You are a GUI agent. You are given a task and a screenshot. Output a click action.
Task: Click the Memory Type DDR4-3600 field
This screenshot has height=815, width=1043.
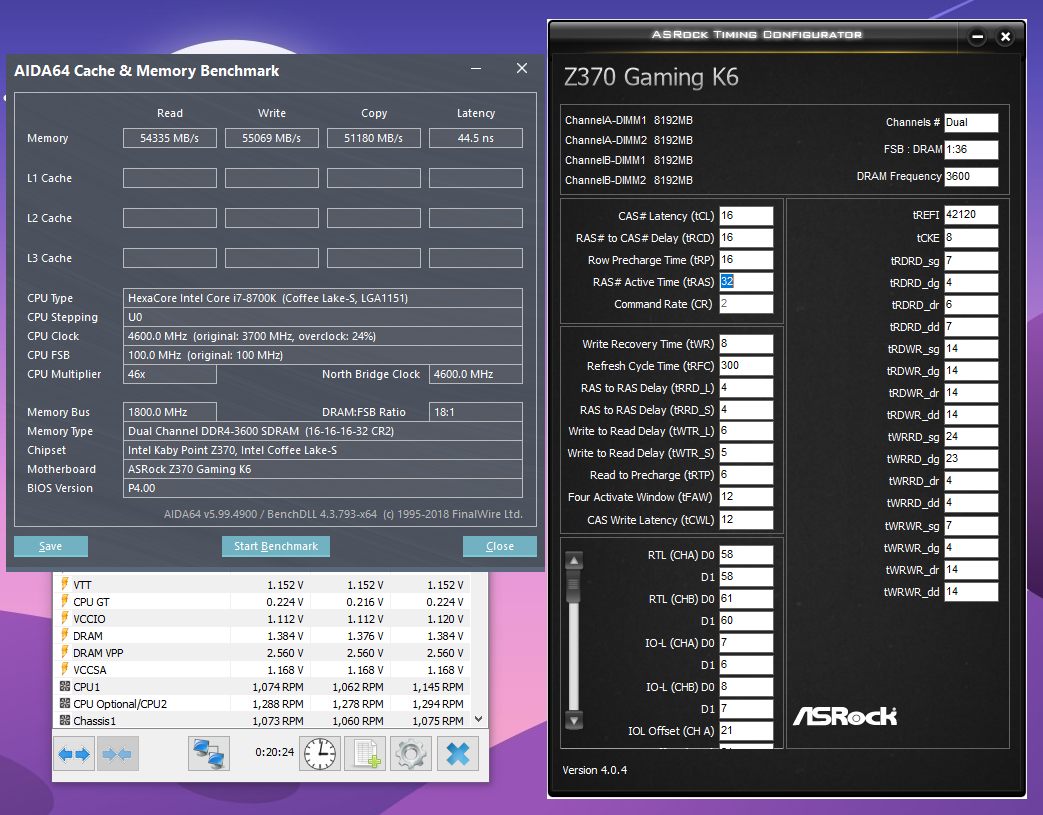(323, 431)
